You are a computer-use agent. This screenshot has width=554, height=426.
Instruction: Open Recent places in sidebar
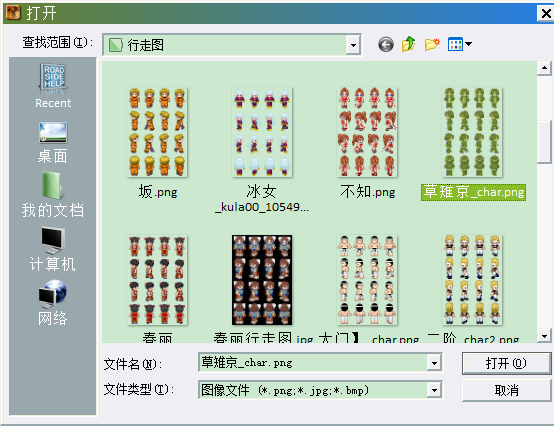coord(53,86)
